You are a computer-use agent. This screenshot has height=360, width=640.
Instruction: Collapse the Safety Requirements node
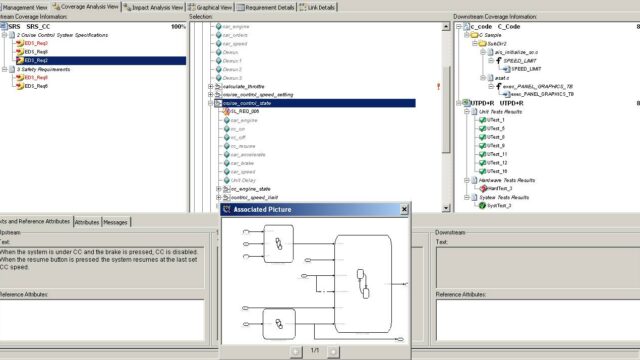4,69
